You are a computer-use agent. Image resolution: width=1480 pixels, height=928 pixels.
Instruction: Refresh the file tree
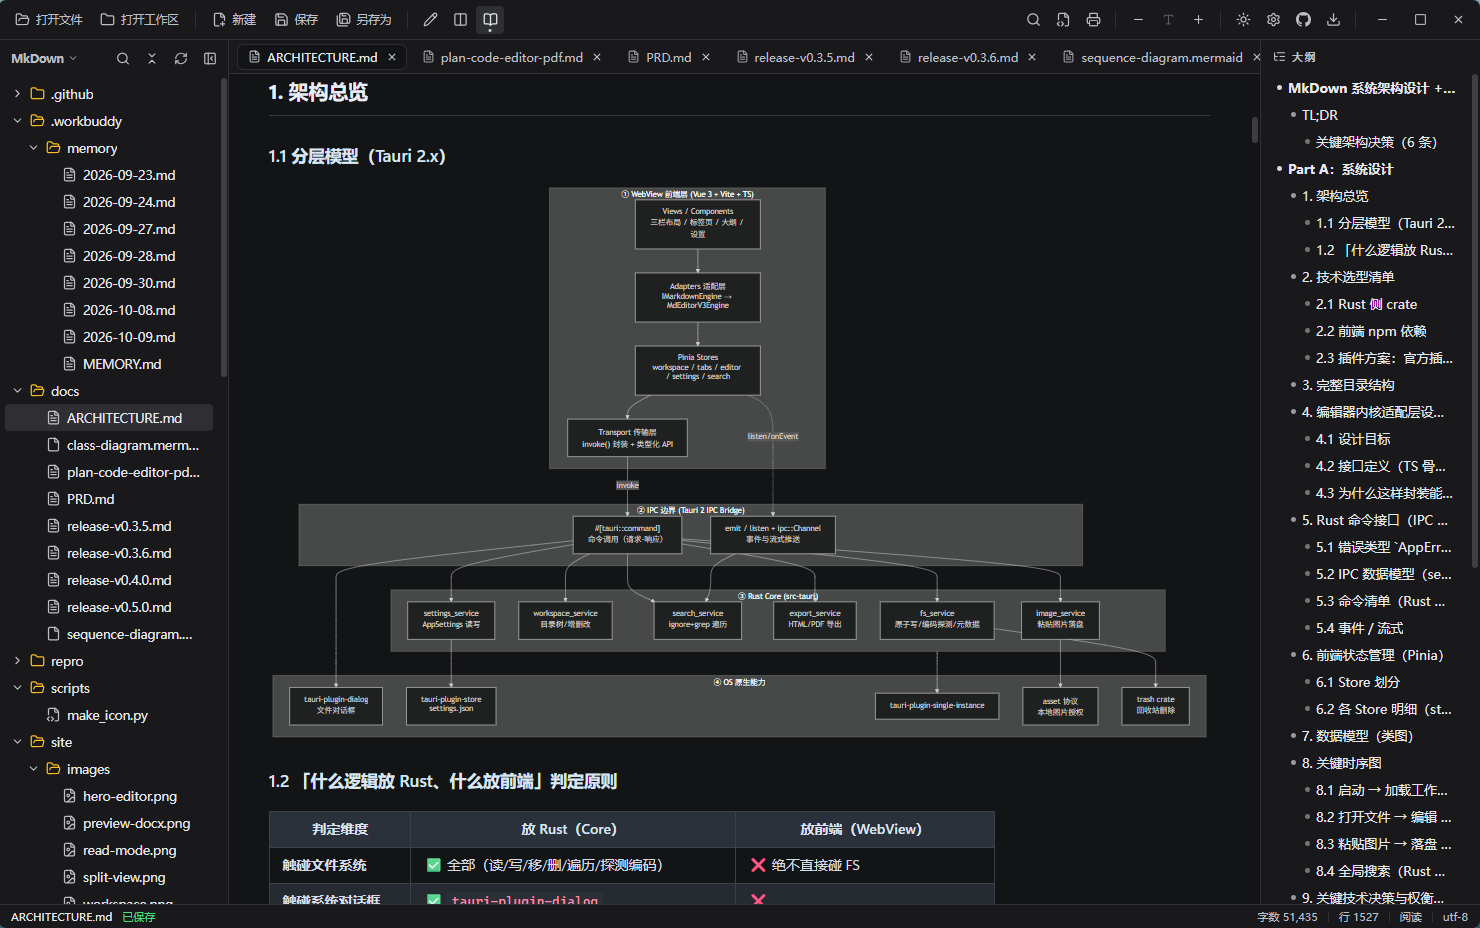[181, 59]
